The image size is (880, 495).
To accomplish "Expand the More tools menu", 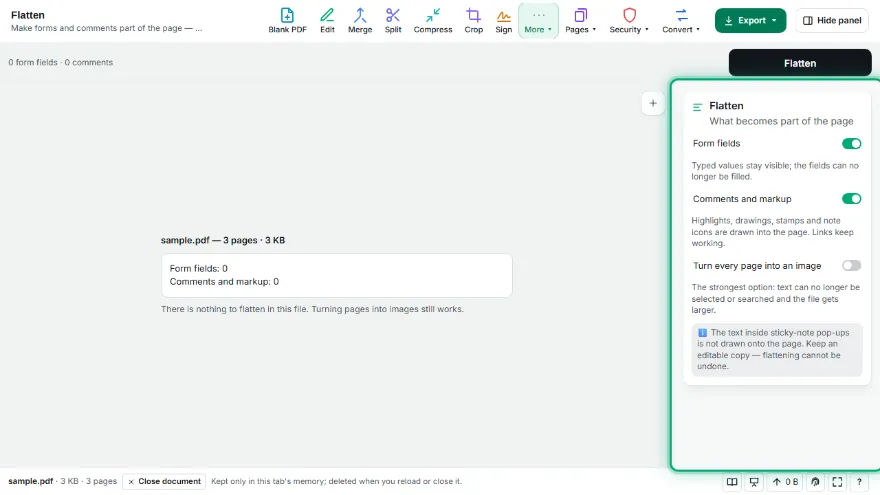I will [x=538, y=21].
